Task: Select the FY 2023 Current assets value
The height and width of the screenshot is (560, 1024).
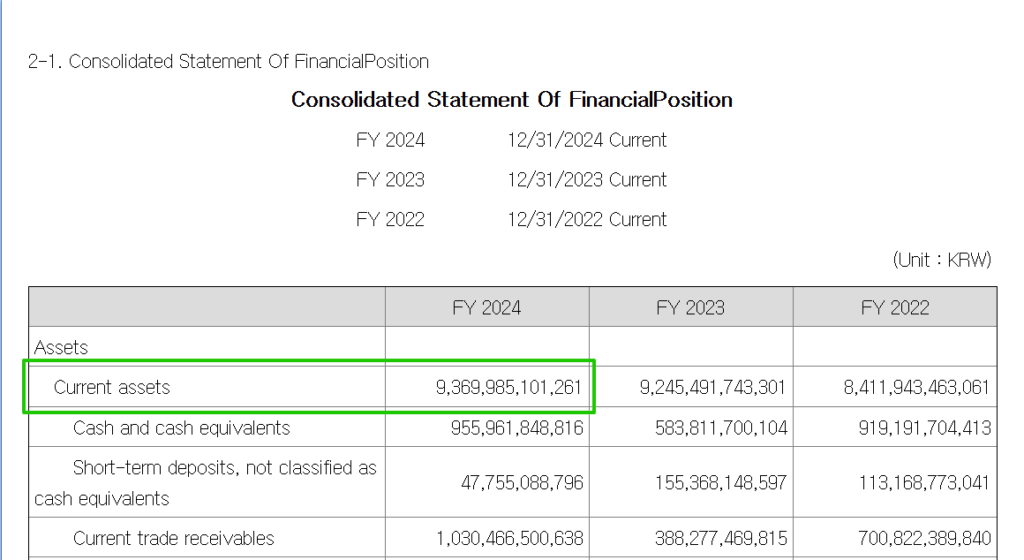Action: pos(713,387)
